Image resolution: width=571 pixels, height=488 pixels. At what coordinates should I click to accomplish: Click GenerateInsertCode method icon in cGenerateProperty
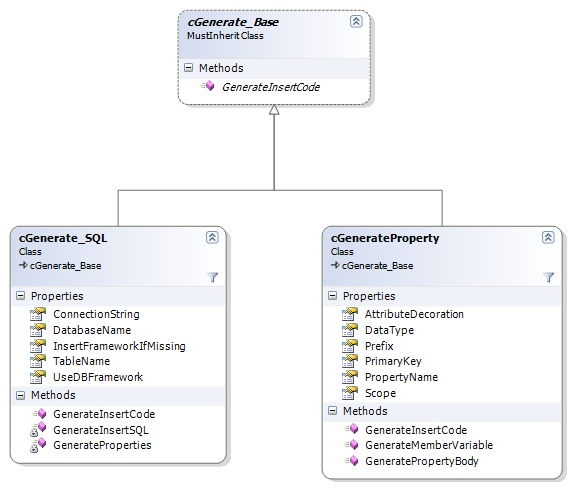click(x=351, y=429)
